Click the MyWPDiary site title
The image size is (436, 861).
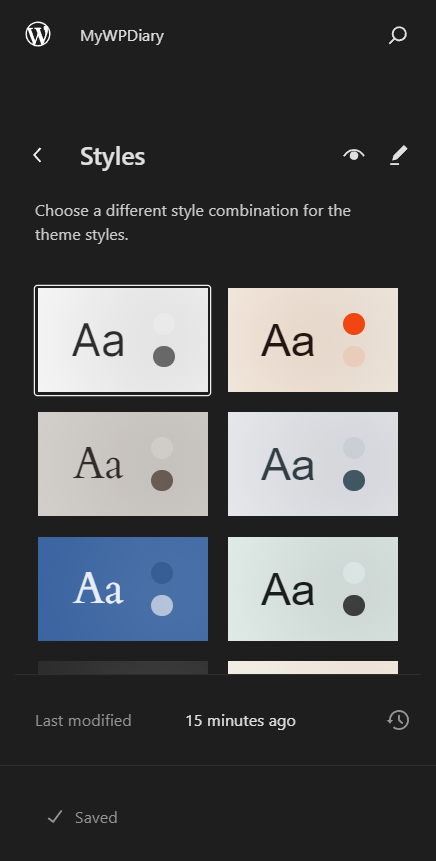pyautogui.click(x=122, y=36)
